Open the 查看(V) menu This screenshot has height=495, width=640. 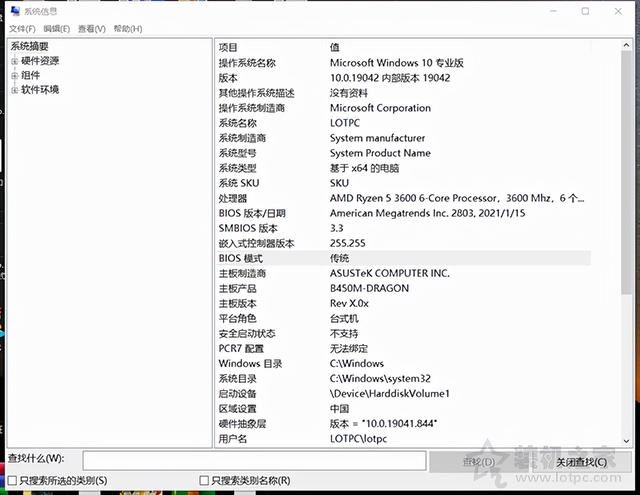coord(92,29)
